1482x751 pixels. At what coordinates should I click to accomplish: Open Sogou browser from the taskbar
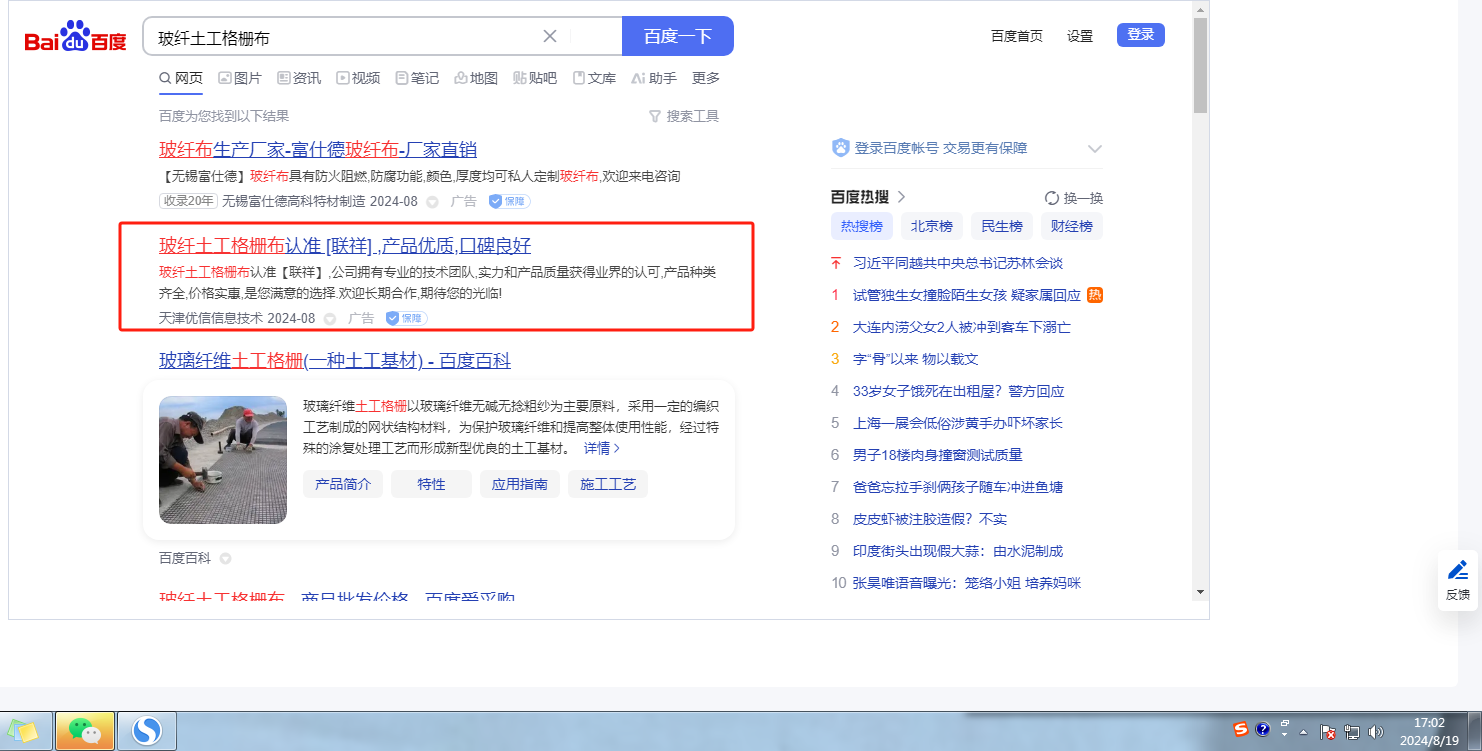(147, 731)
